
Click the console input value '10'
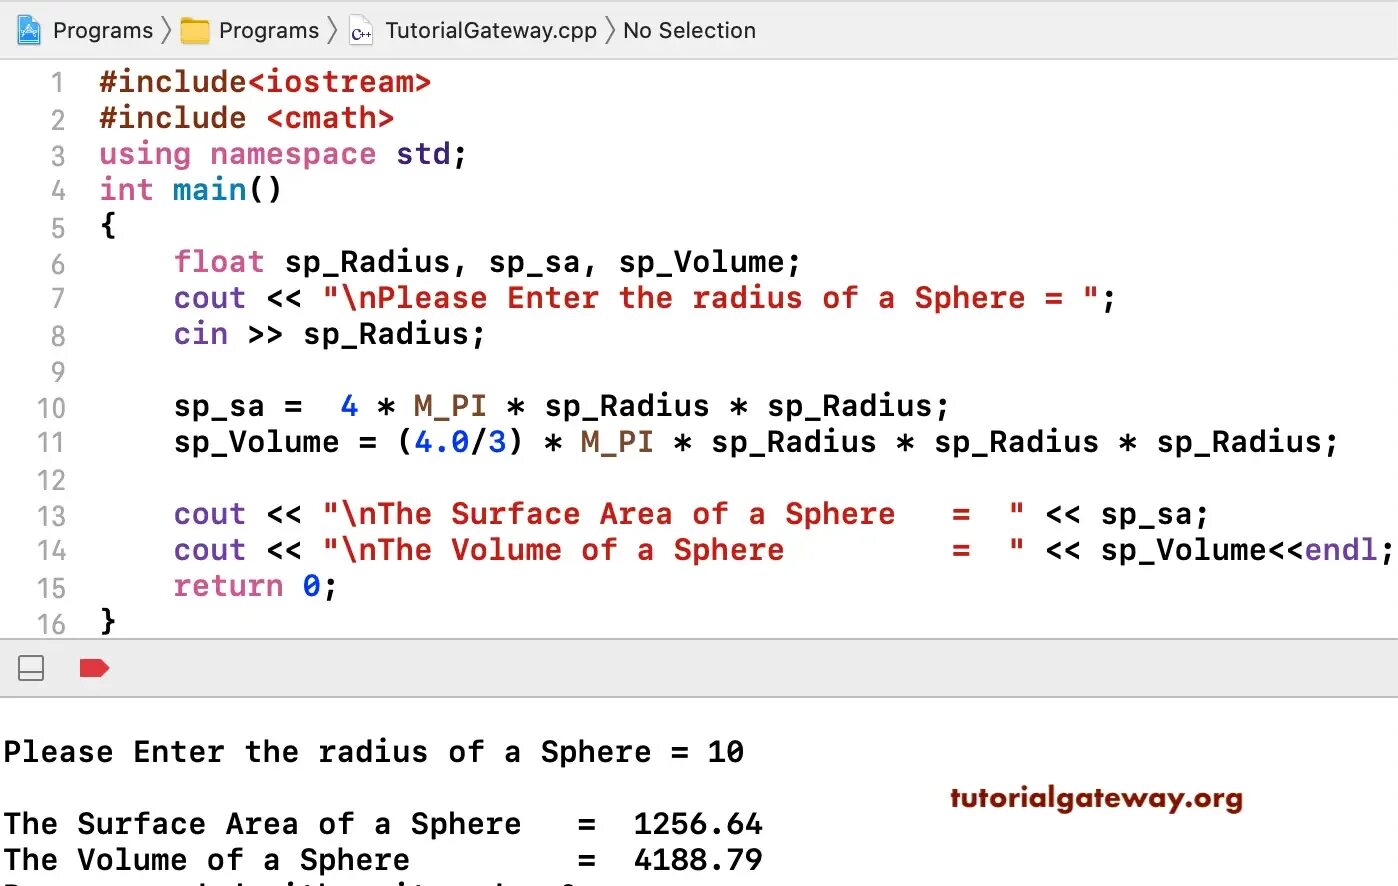point(726,752)
